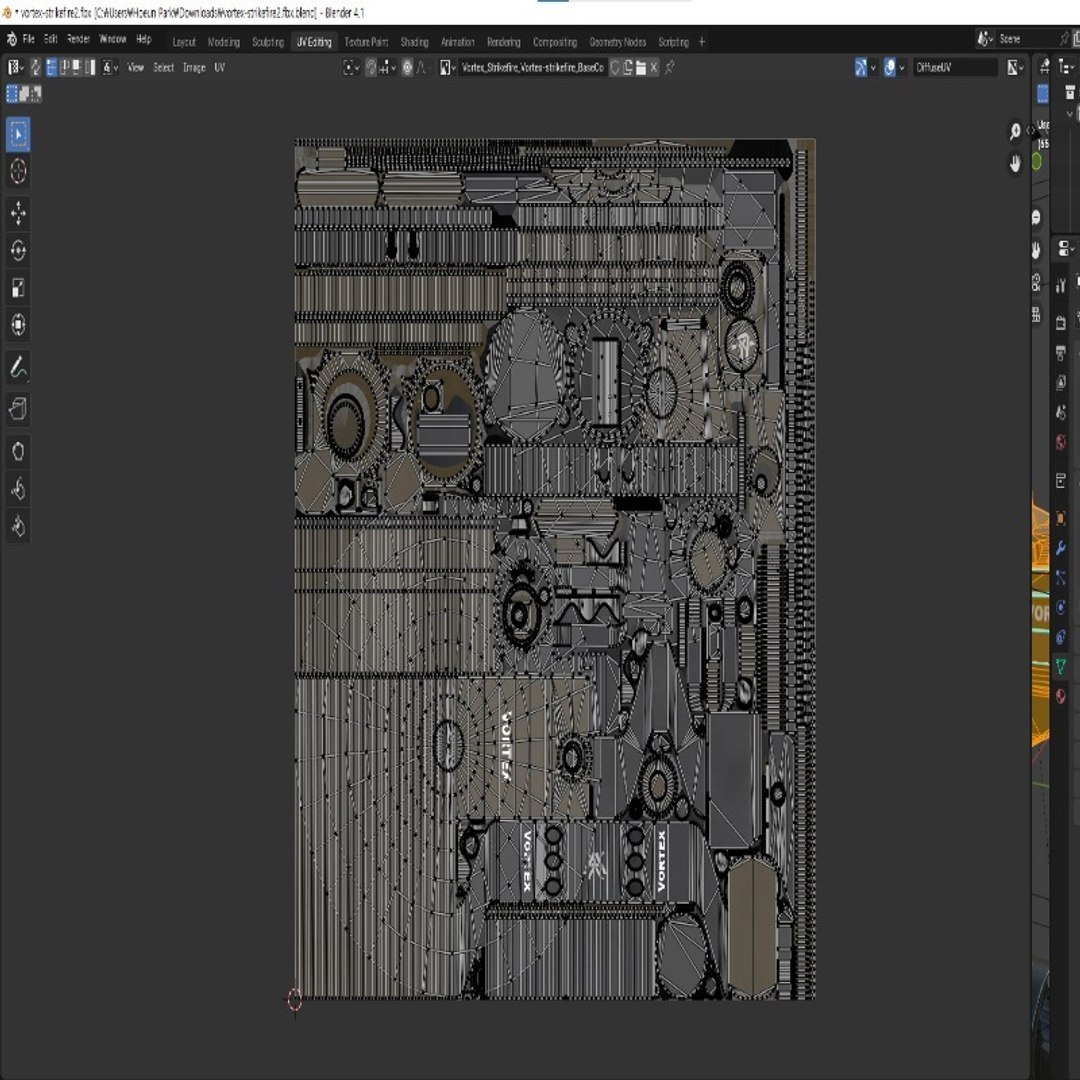1080x1080 pixels.
Task: Open the folder icon to load an image
Action: (641, 68)
